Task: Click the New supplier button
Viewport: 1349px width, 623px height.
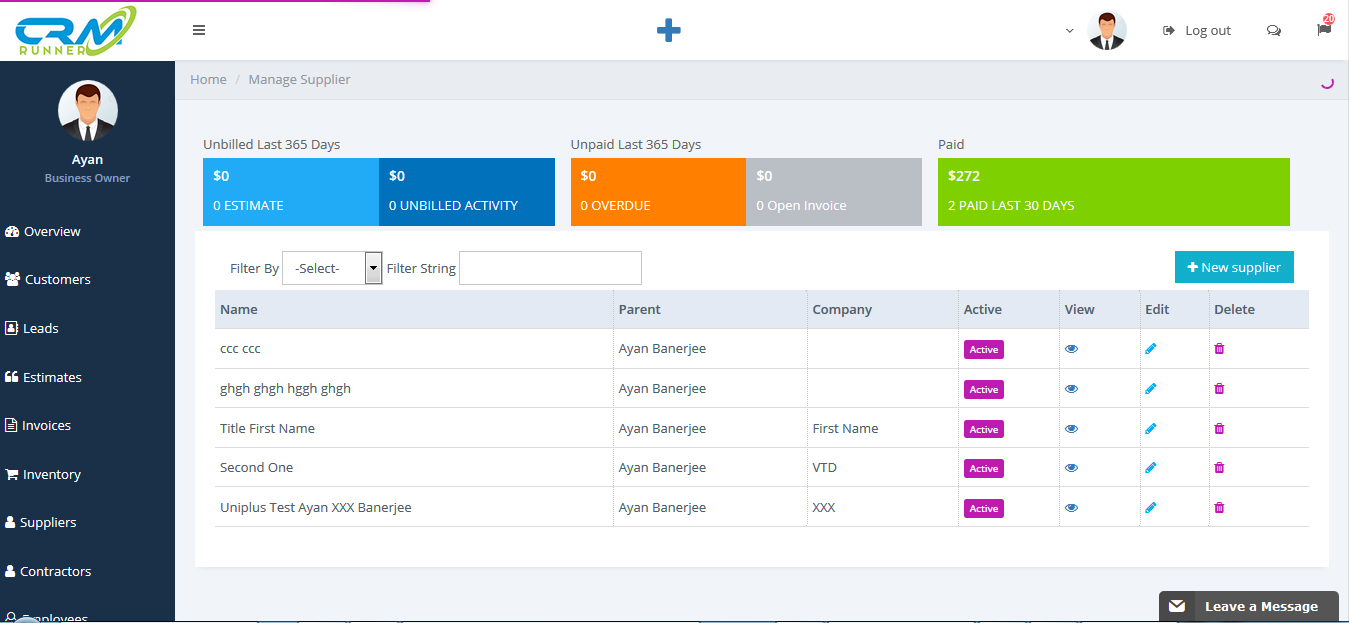Action: [1234, 267]
